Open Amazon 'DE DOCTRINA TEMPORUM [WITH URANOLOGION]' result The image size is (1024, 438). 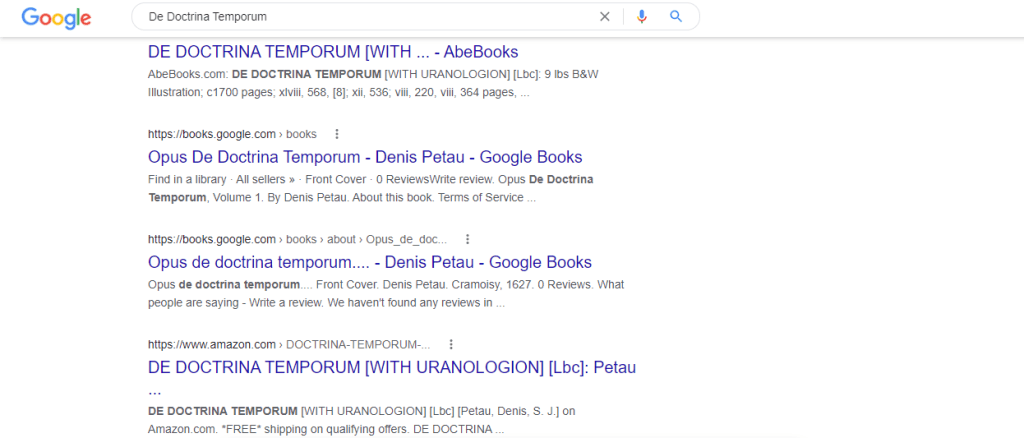tap(391, 368)
